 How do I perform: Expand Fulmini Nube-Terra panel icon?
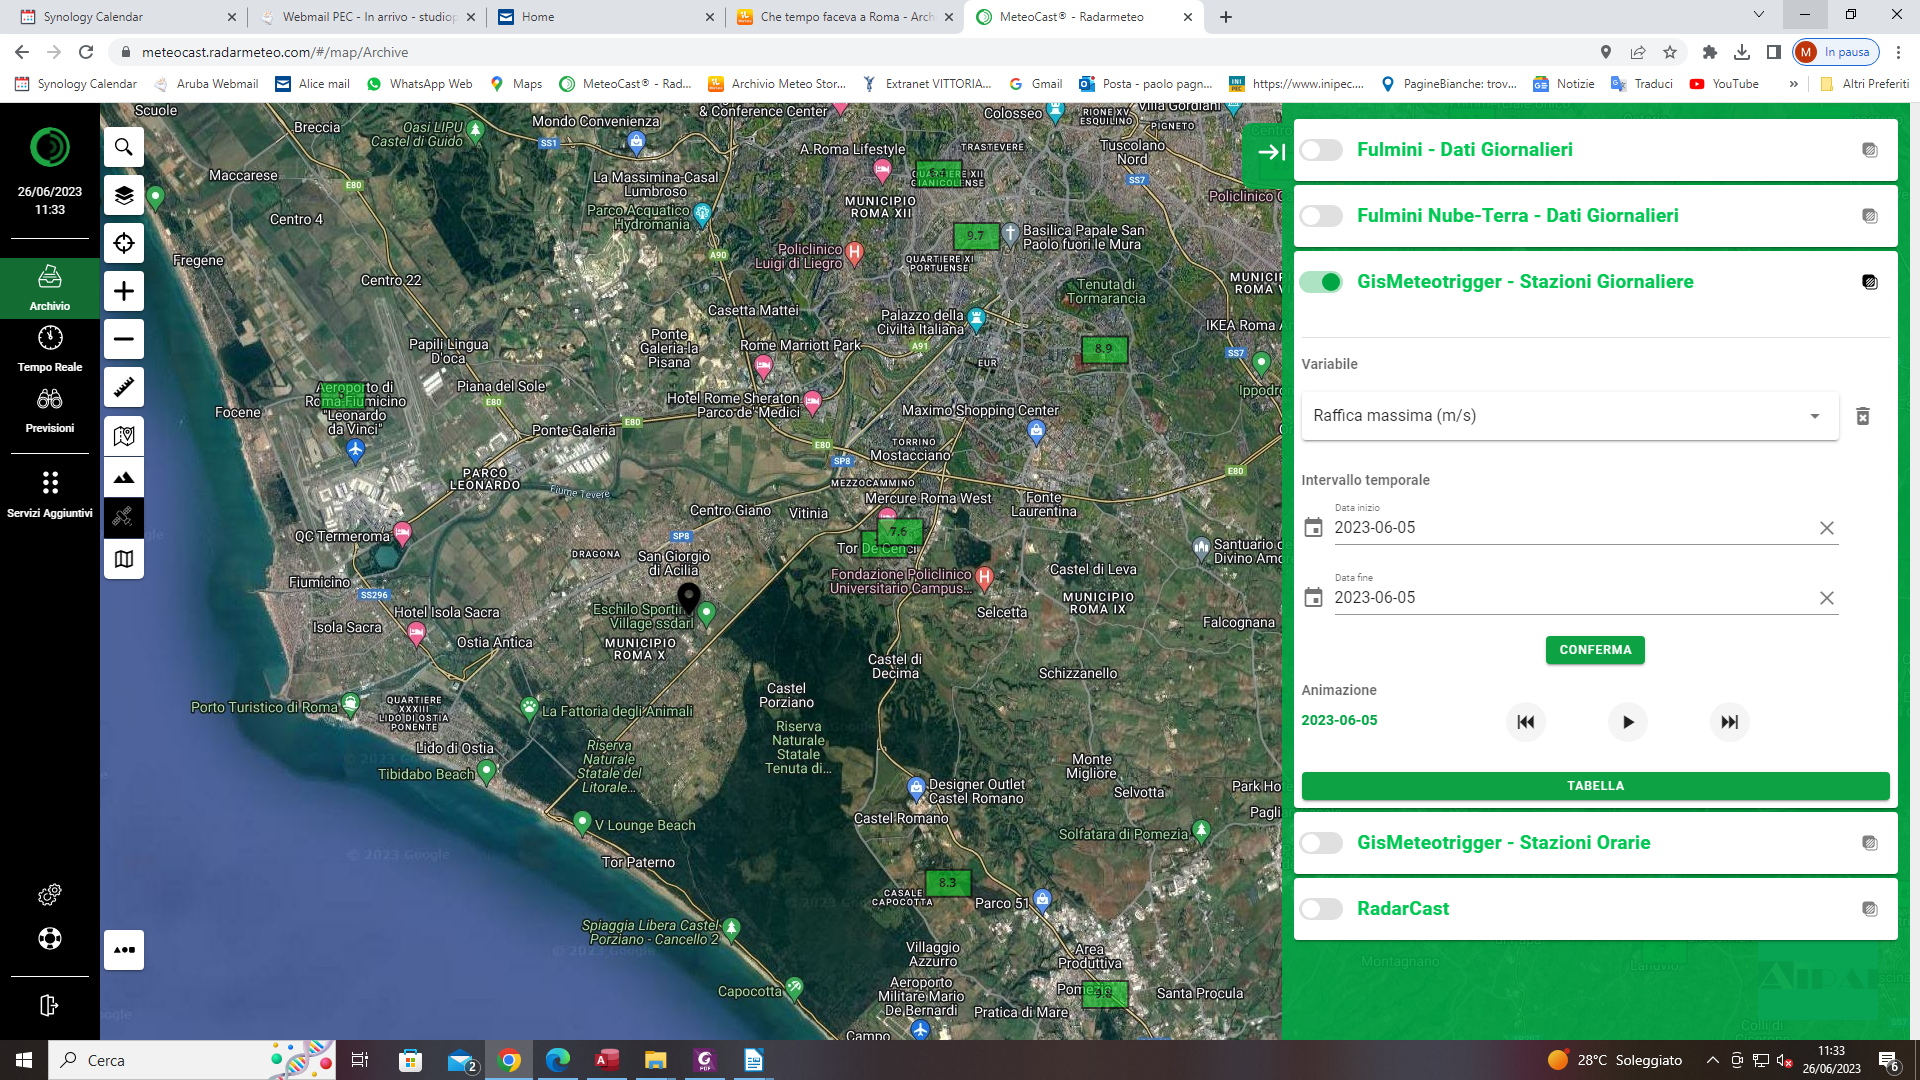1869,216
